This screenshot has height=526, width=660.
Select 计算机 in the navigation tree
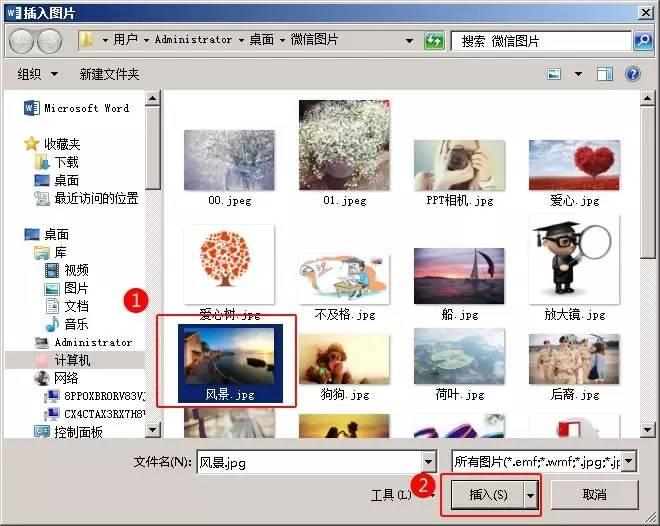pyautogui.click(x=63, y=360)
